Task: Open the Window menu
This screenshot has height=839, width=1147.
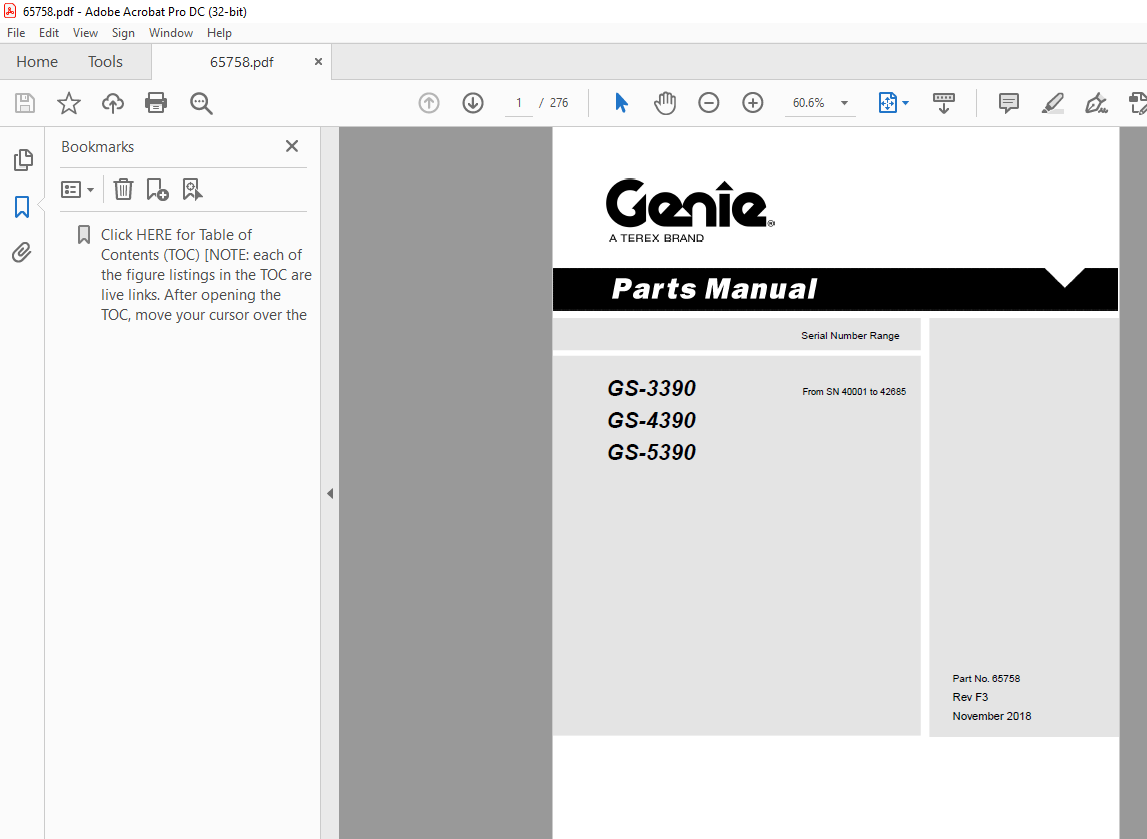Action: pos(170,33)
